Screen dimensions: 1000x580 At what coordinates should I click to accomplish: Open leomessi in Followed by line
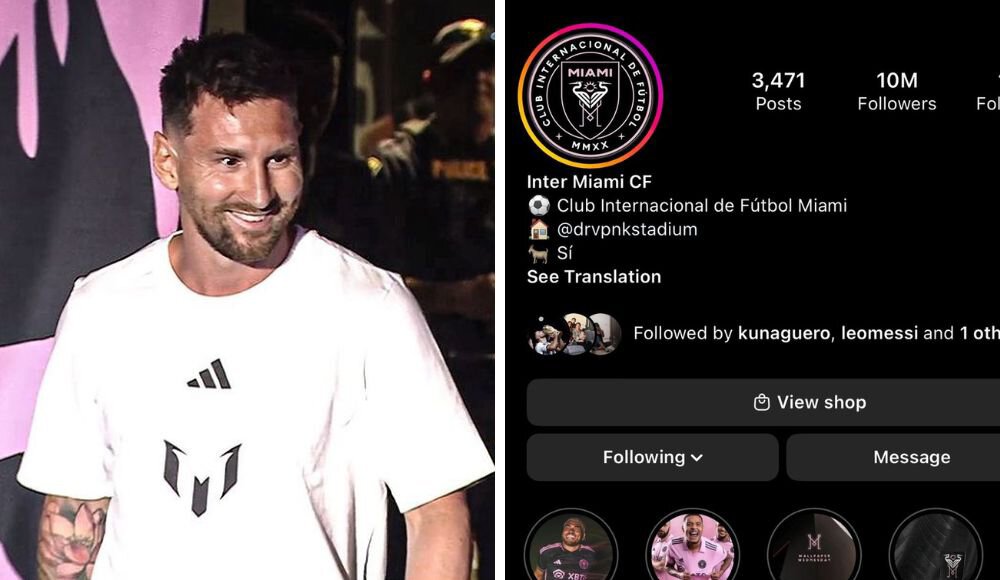tap(879, 333)
